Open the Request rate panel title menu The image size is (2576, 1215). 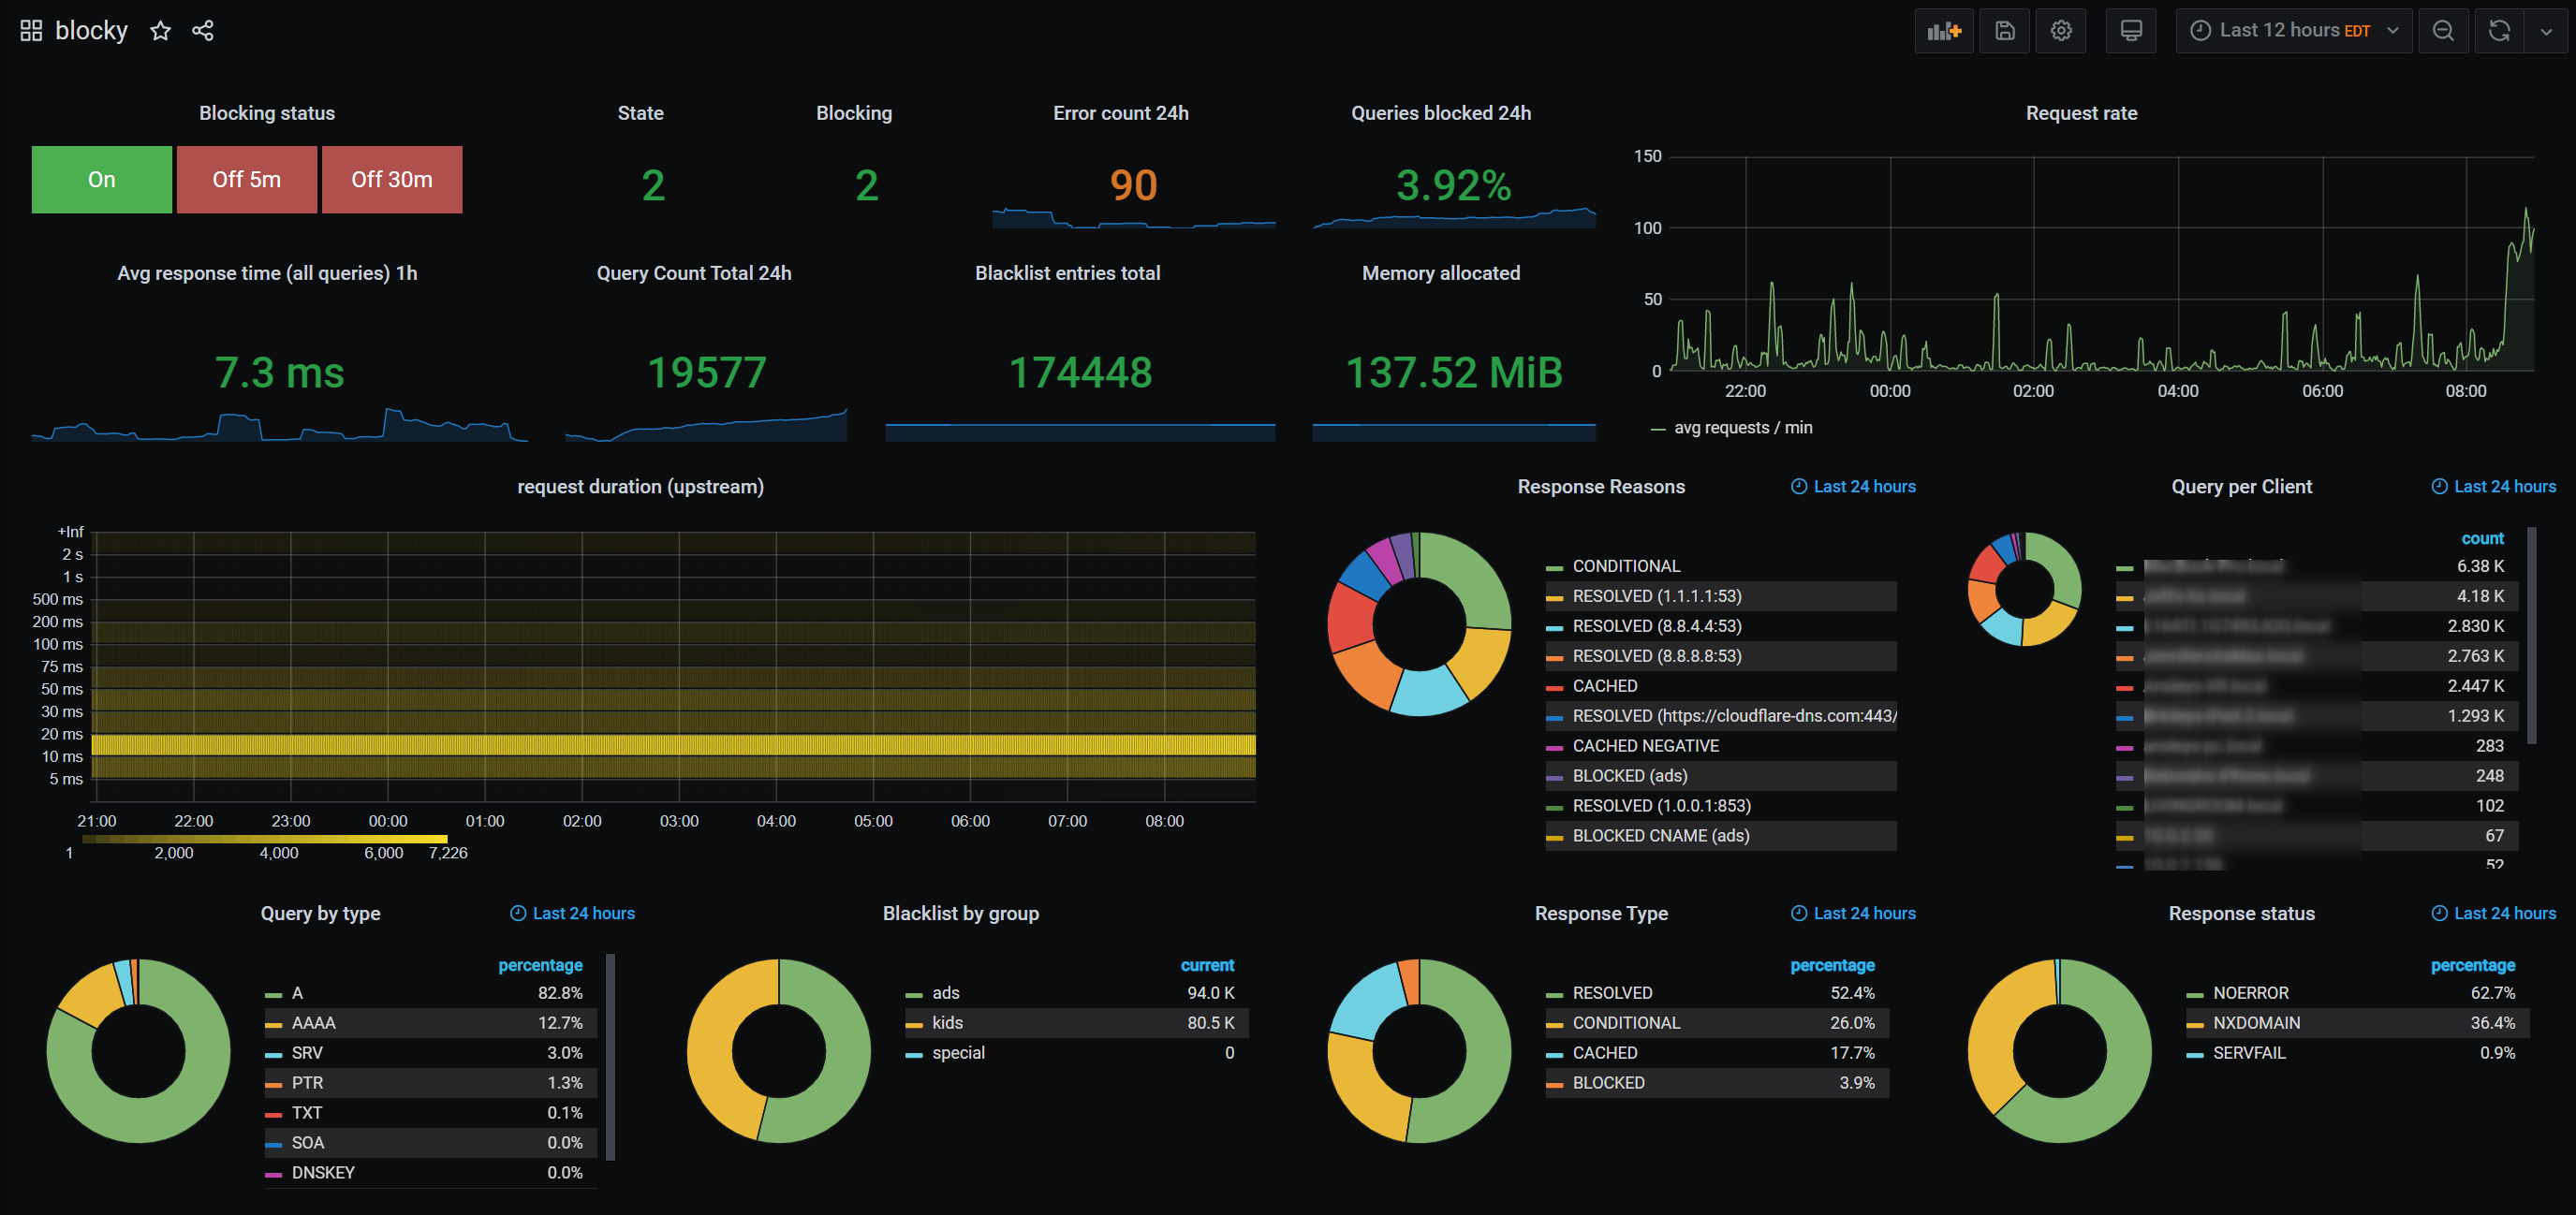coord(2080,113)
